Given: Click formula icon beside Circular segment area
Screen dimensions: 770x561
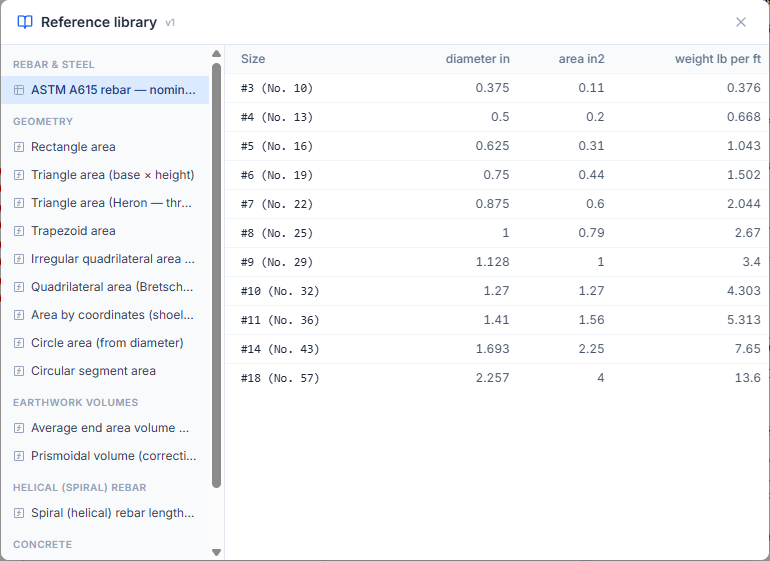Looking at the screenshot, I should (x=19, y=371).
